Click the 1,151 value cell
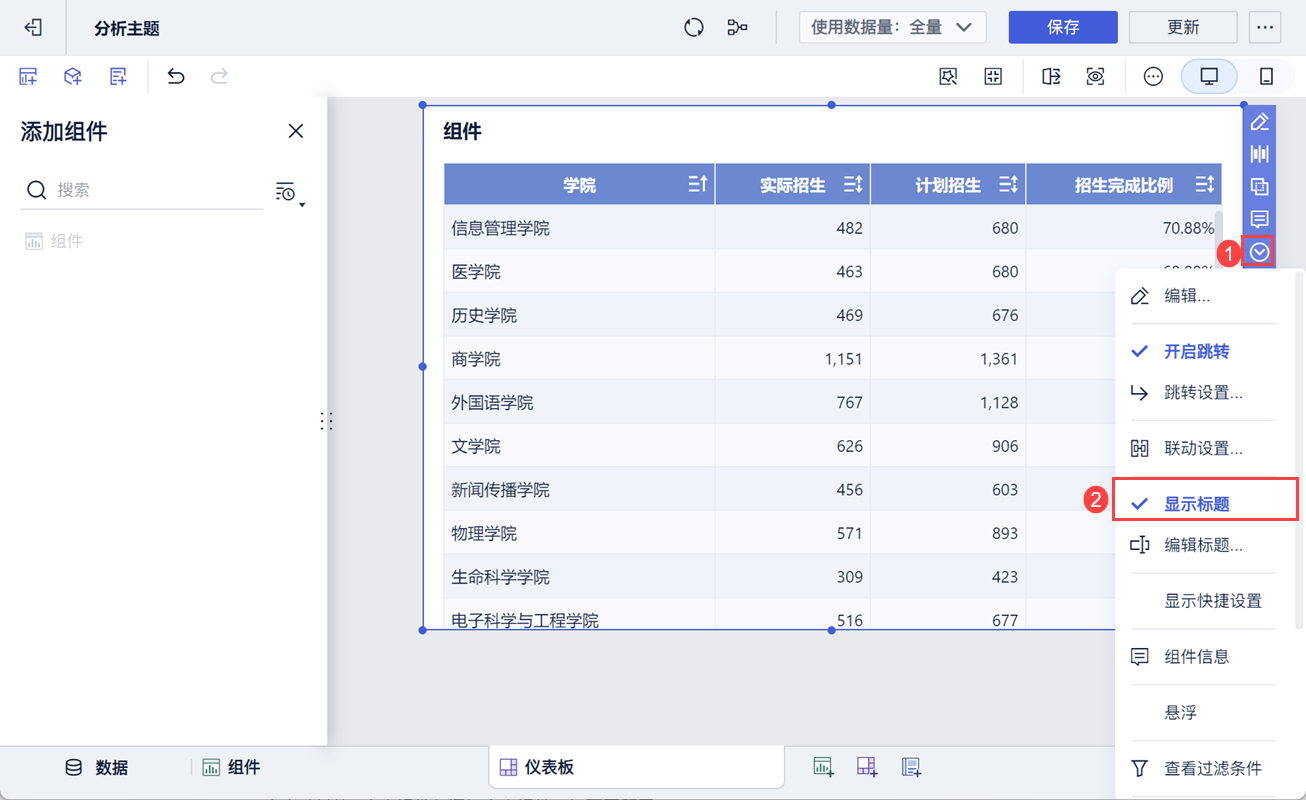The height and width of the screenshot is (800, 1306). (x=793, y=359)
